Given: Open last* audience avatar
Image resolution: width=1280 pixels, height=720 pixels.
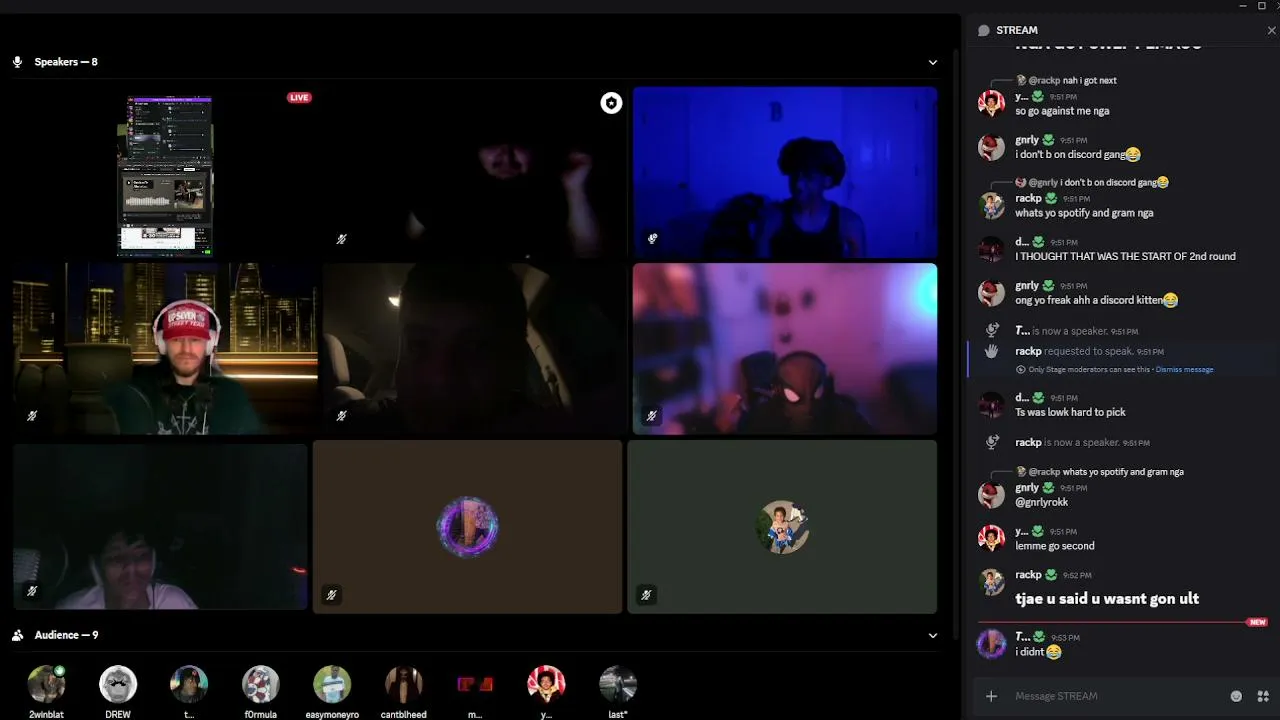Looking at the screenshot, I should click(618, 684).
